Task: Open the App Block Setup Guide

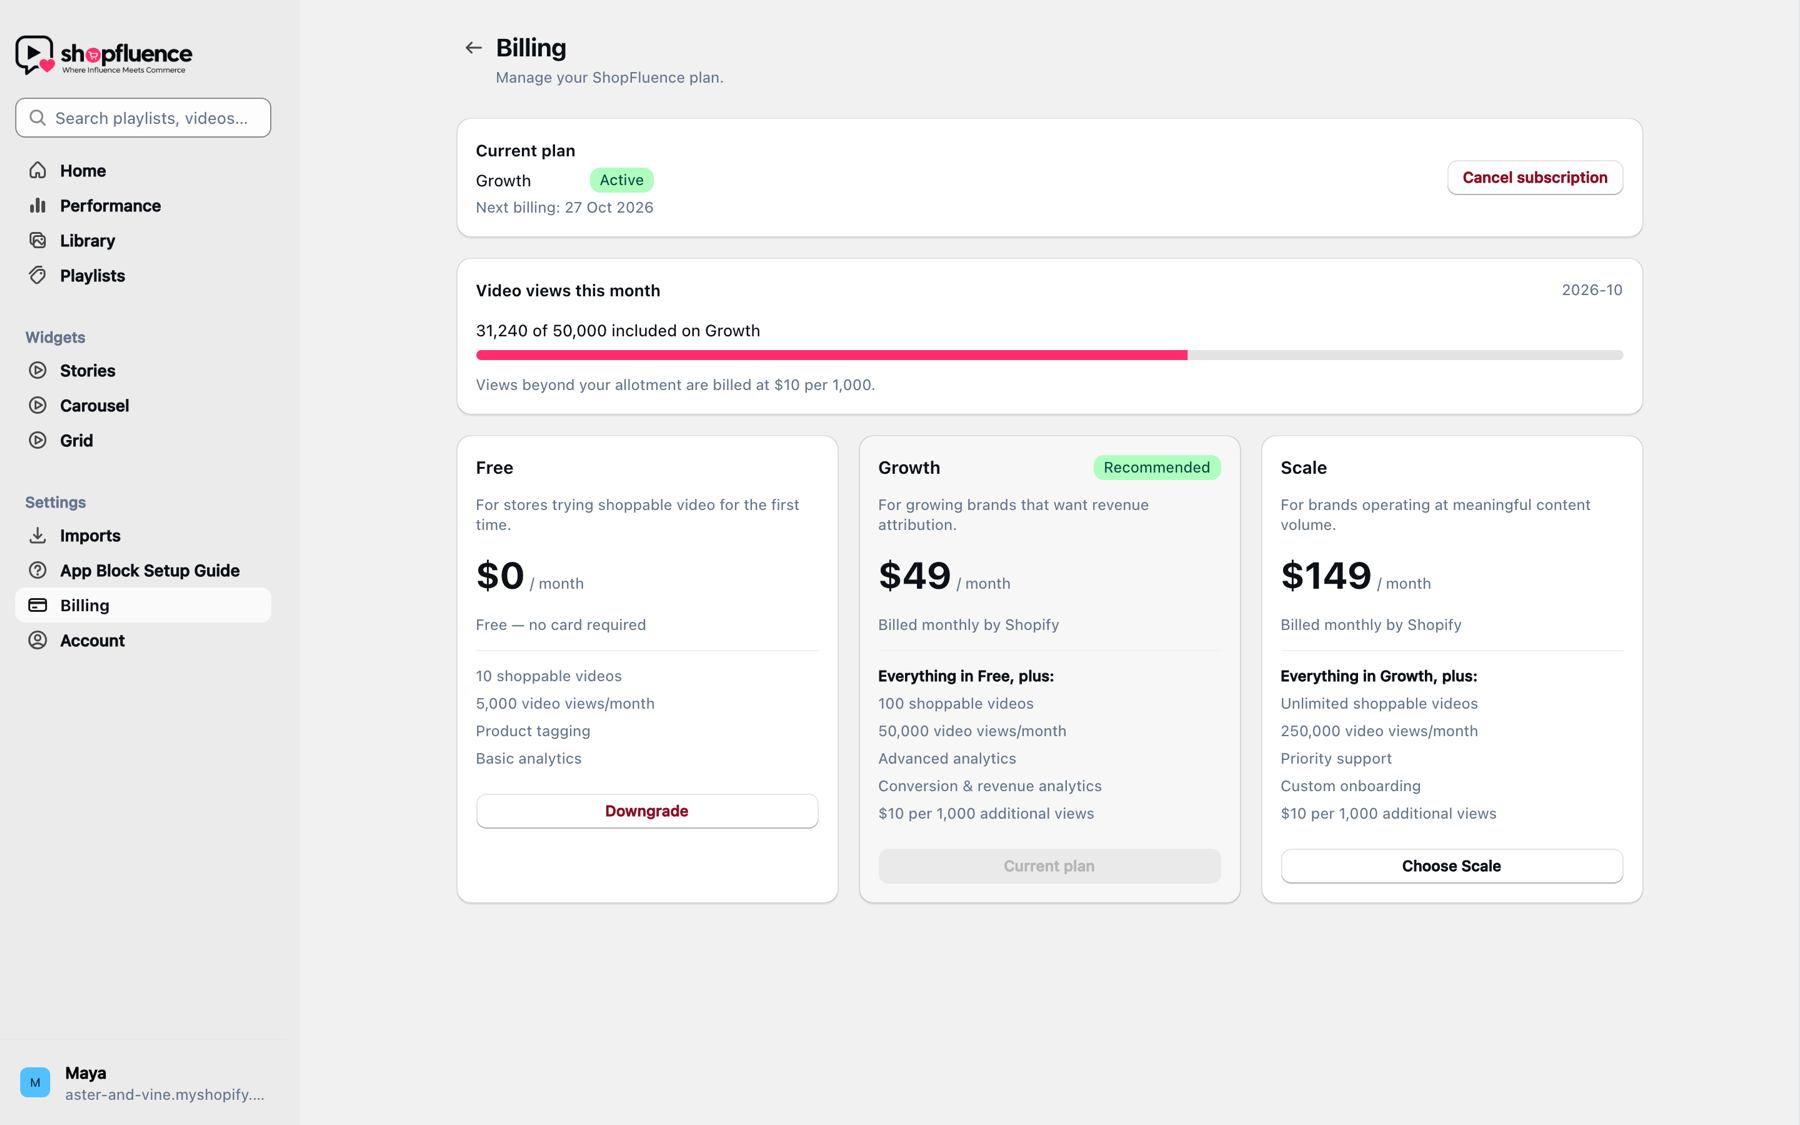Action: pos(143,570)
